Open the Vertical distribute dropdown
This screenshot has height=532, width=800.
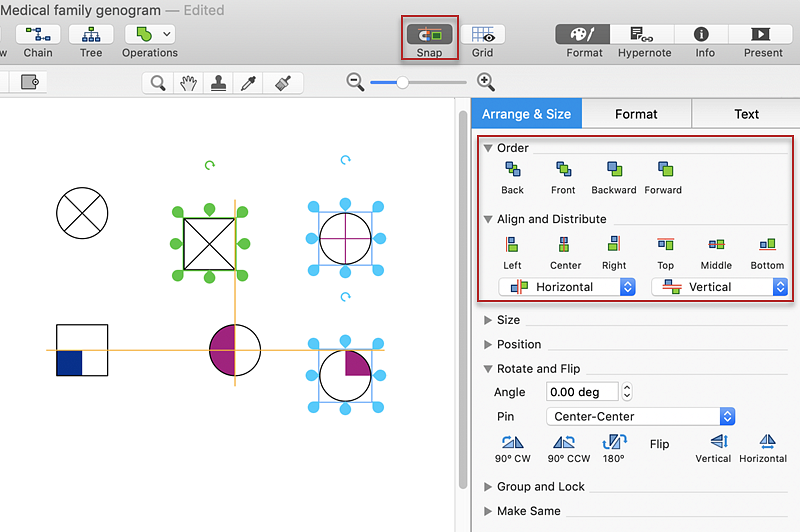point(719,287)
